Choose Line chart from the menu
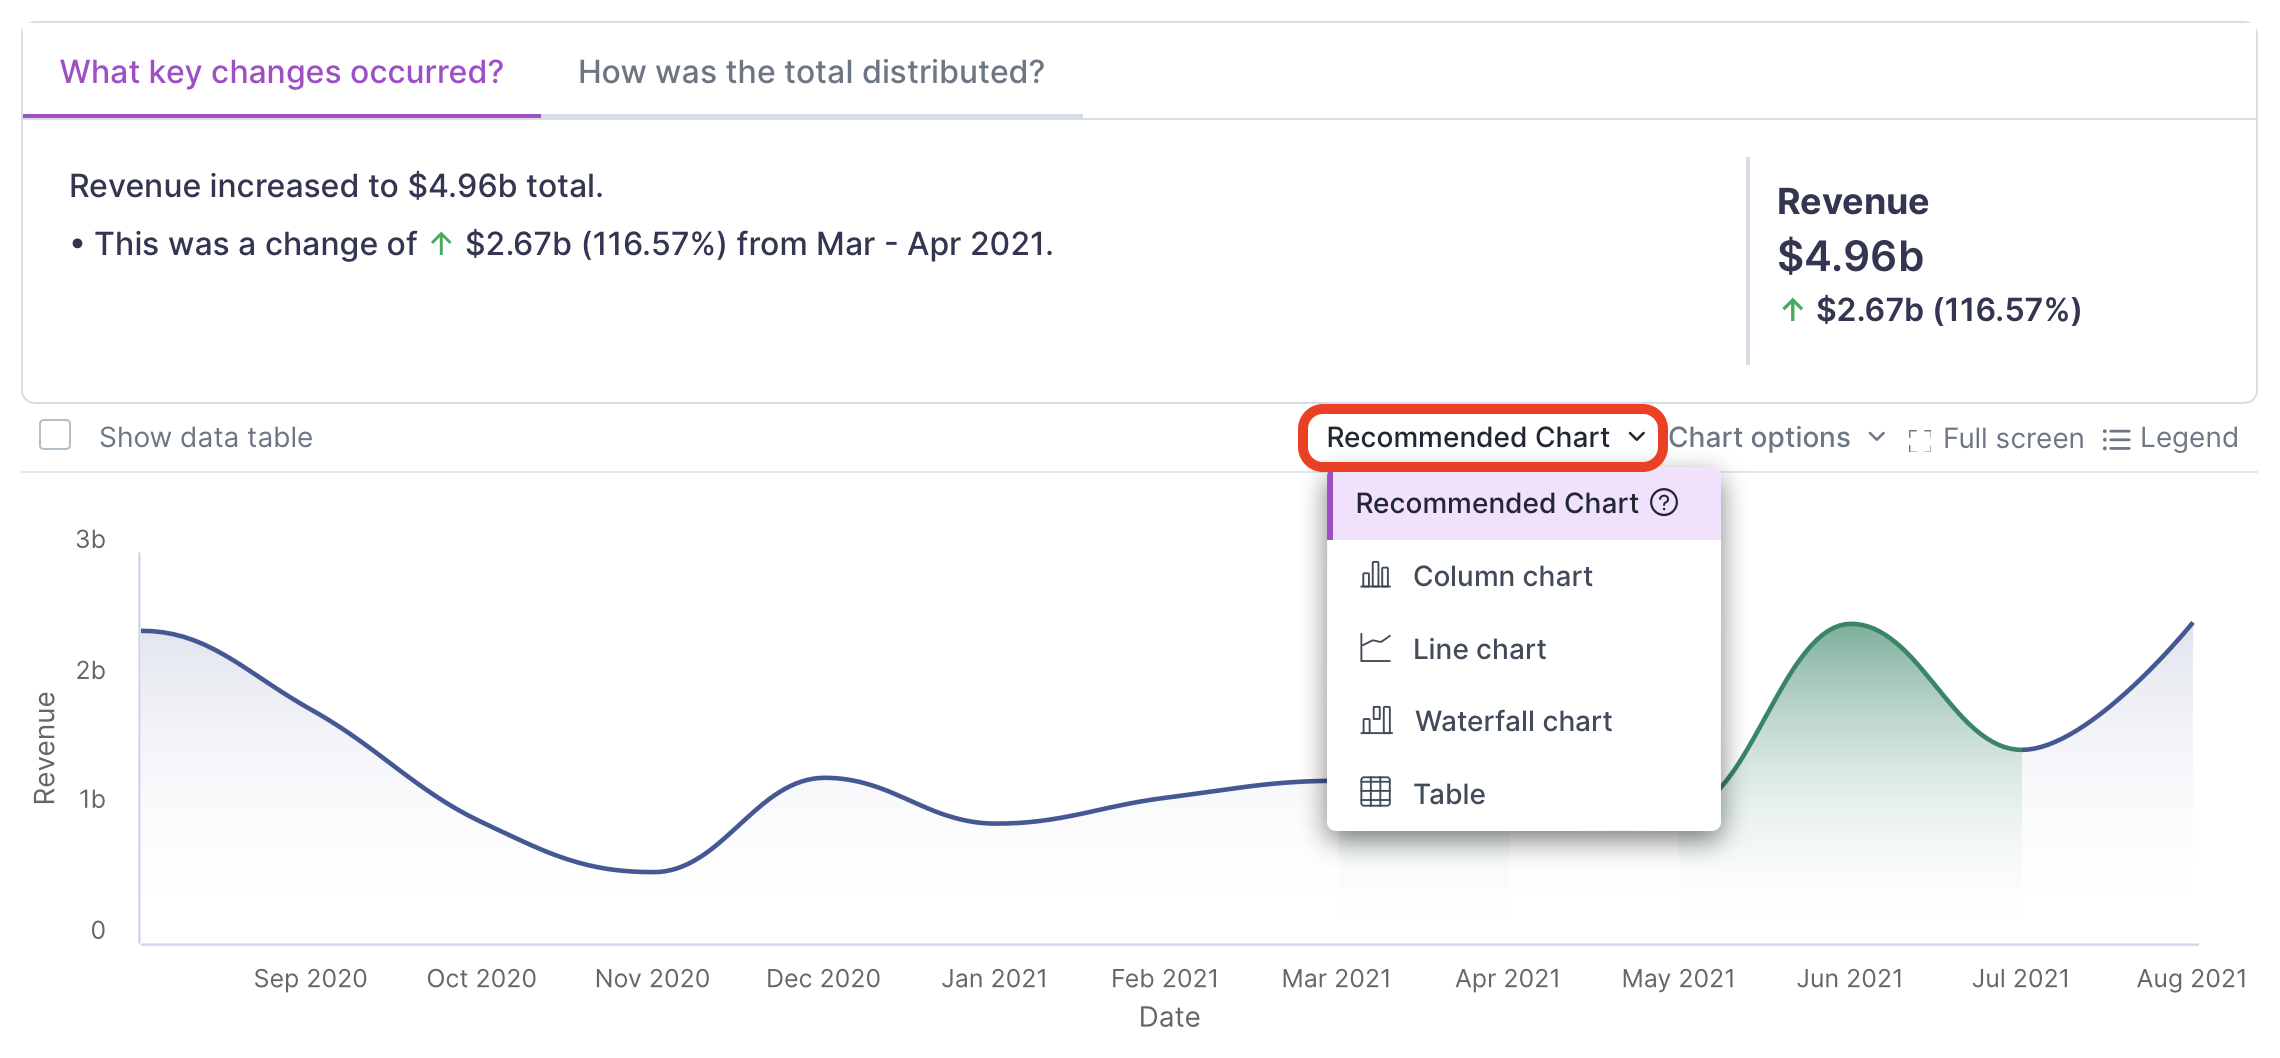This screenshot has height=1058, width=2280. 1478,648
